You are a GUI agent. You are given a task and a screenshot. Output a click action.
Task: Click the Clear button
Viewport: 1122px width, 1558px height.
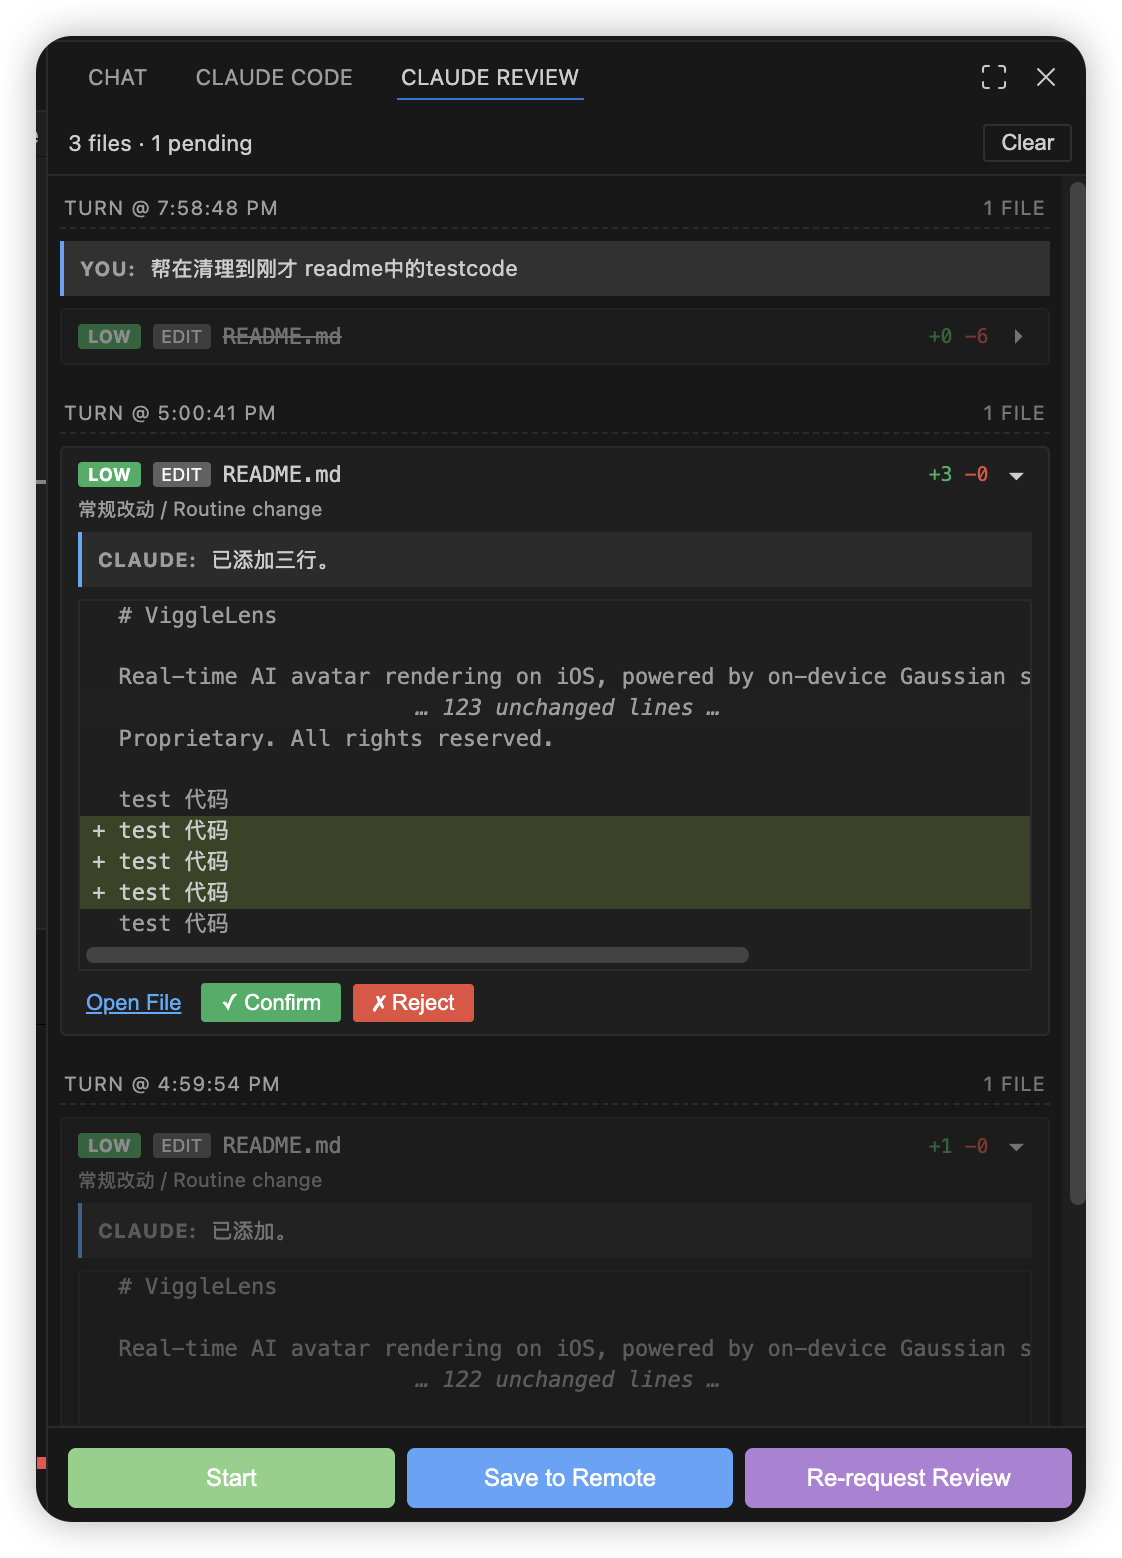(1027, 143)
